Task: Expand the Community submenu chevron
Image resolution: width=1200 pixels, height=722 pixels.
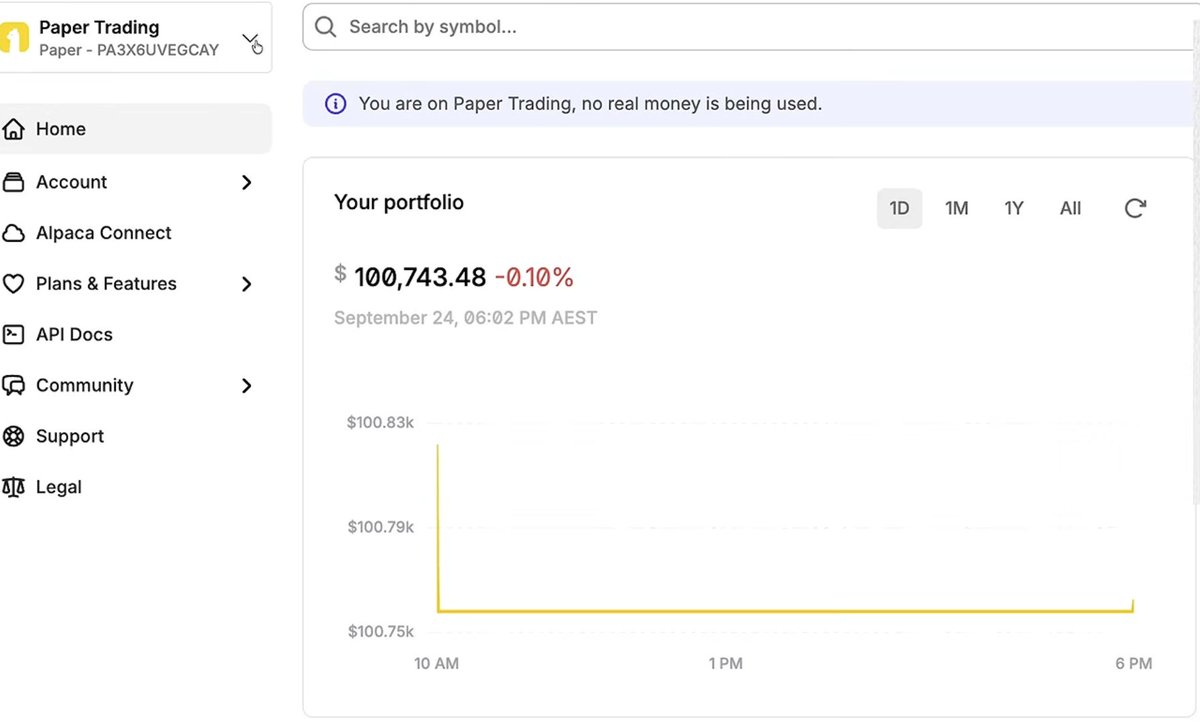Action: (x=247, y=386)
